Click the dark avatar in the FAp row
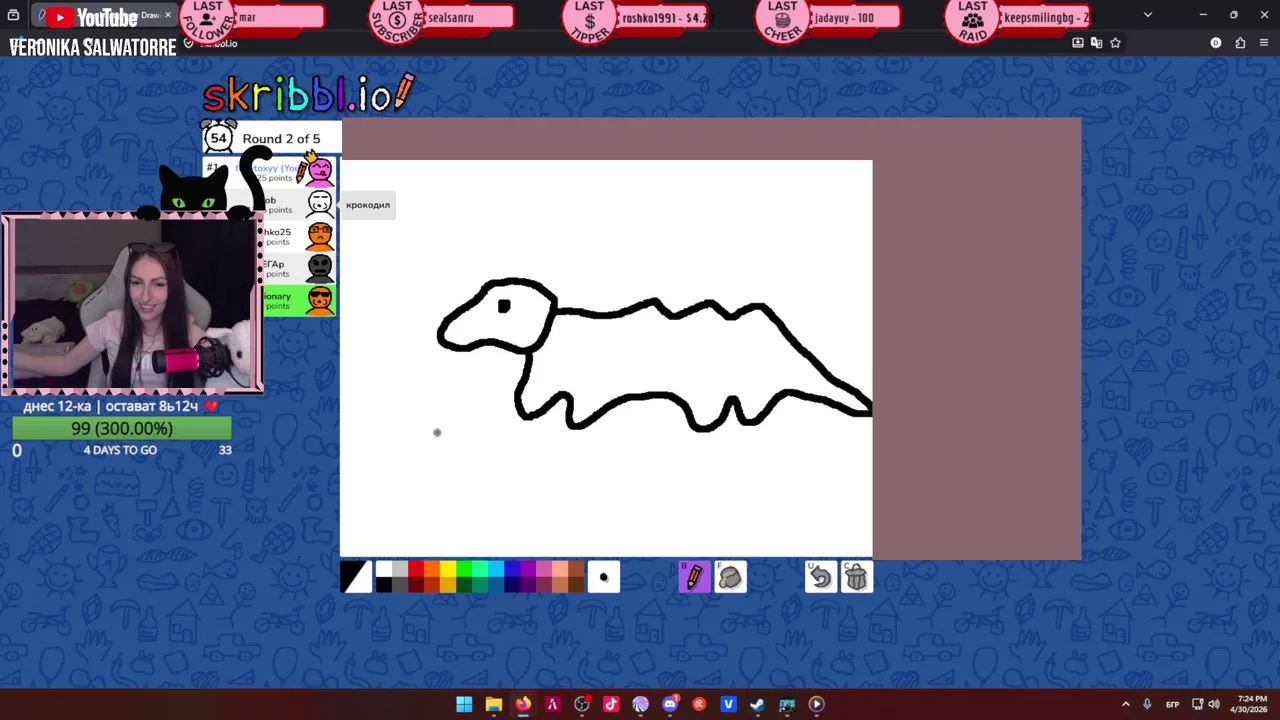1280x720 pixels. (320, 268)
